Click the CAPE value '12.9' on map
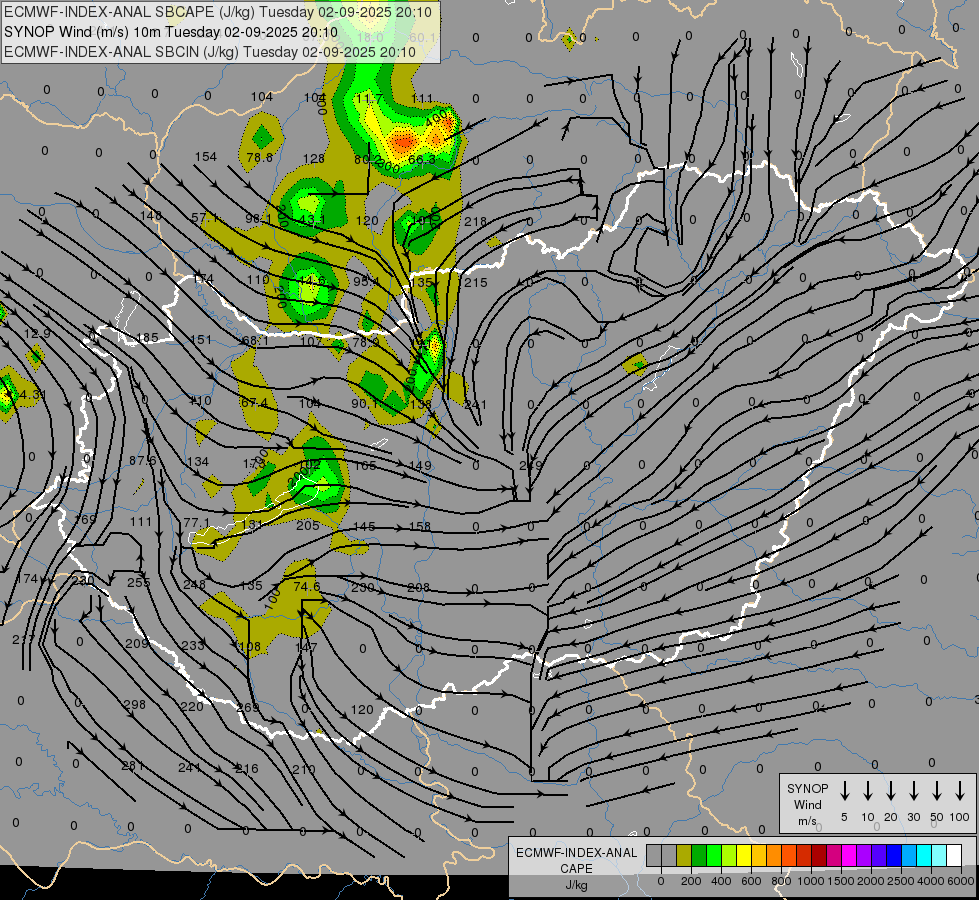979x900 pixels. coord(37,334)
